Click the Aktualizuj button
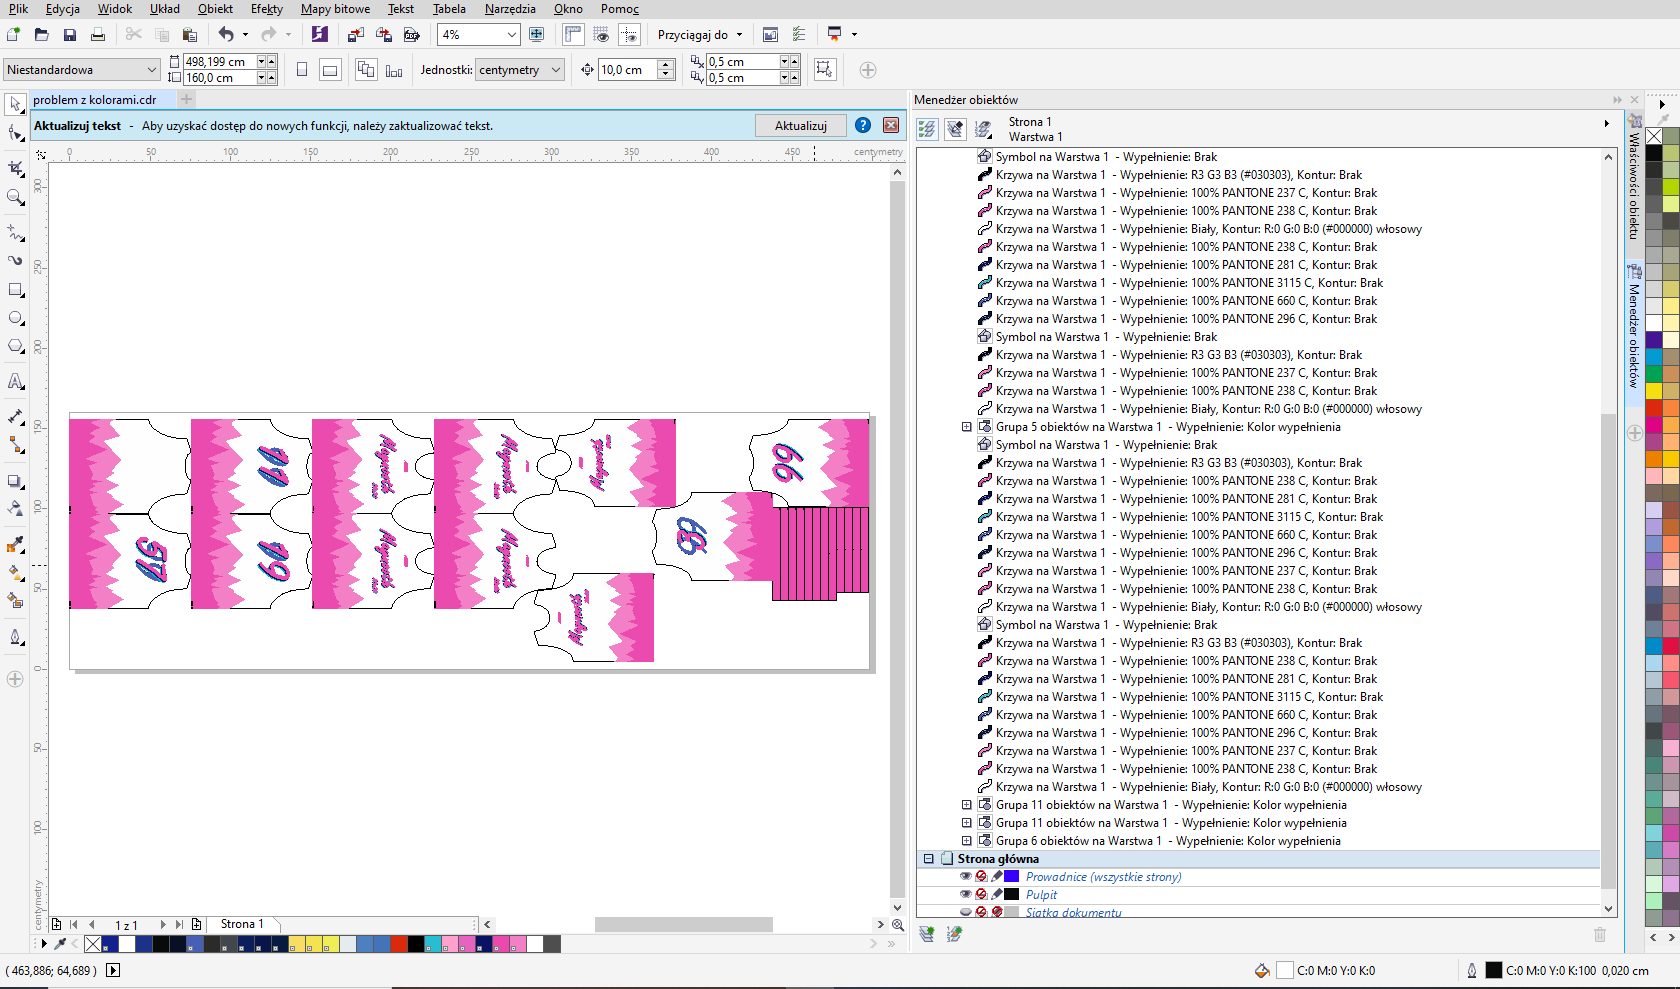The image size is (1680, 989). point(801,126)
